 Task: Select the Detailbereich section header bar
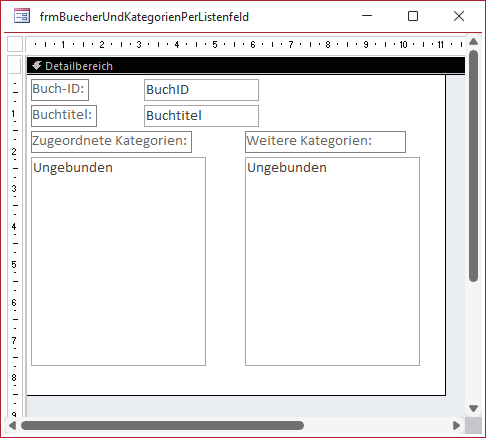click(x=246, y=66)
